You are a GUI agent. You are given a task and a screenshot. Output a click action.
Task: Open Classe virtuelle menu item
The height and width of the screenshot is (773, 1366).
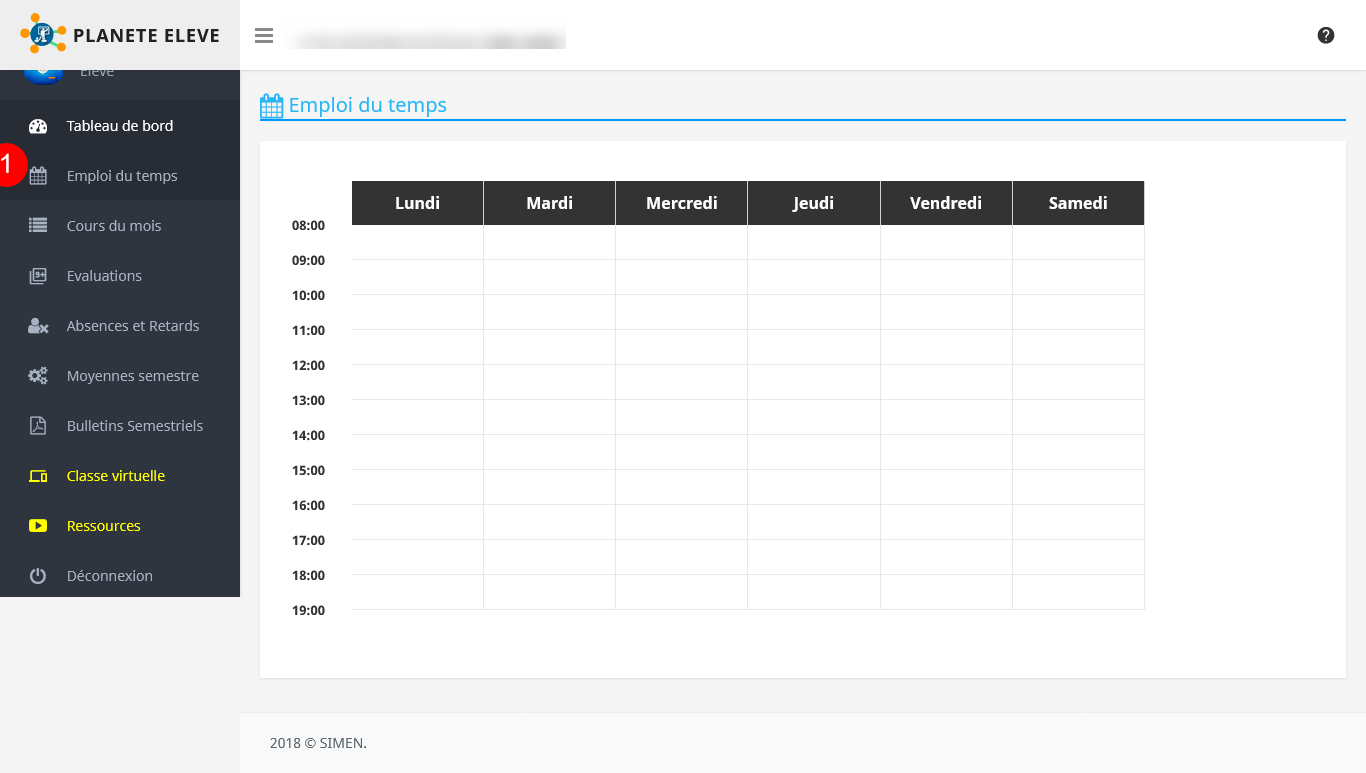click(x=116, y=476)
